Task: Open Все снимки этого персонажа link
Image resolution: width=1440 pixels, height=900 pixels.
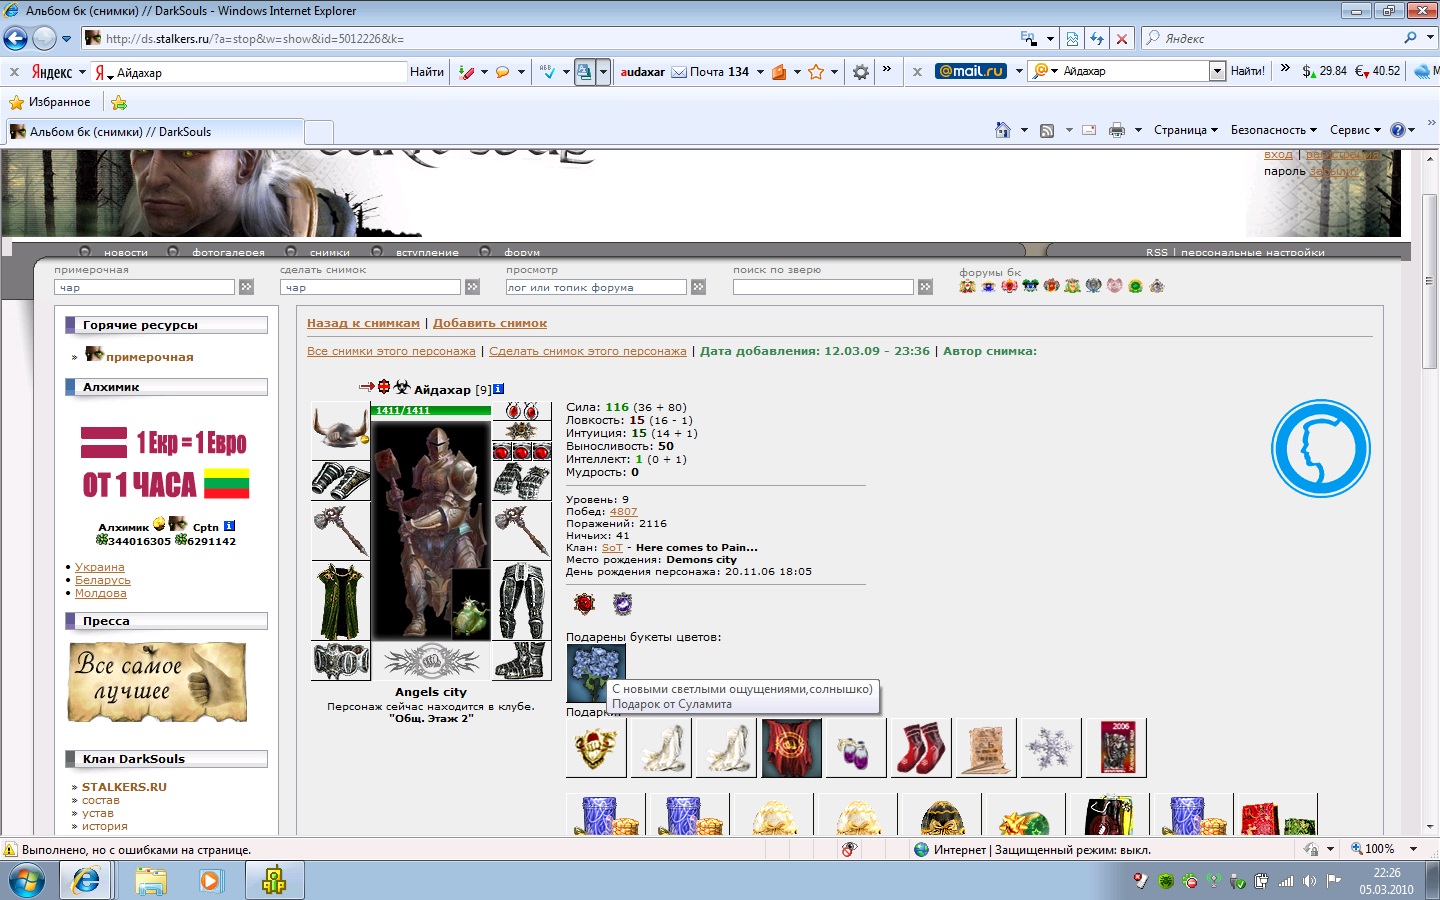Action: pyautogui.click(x=391, y=351)
